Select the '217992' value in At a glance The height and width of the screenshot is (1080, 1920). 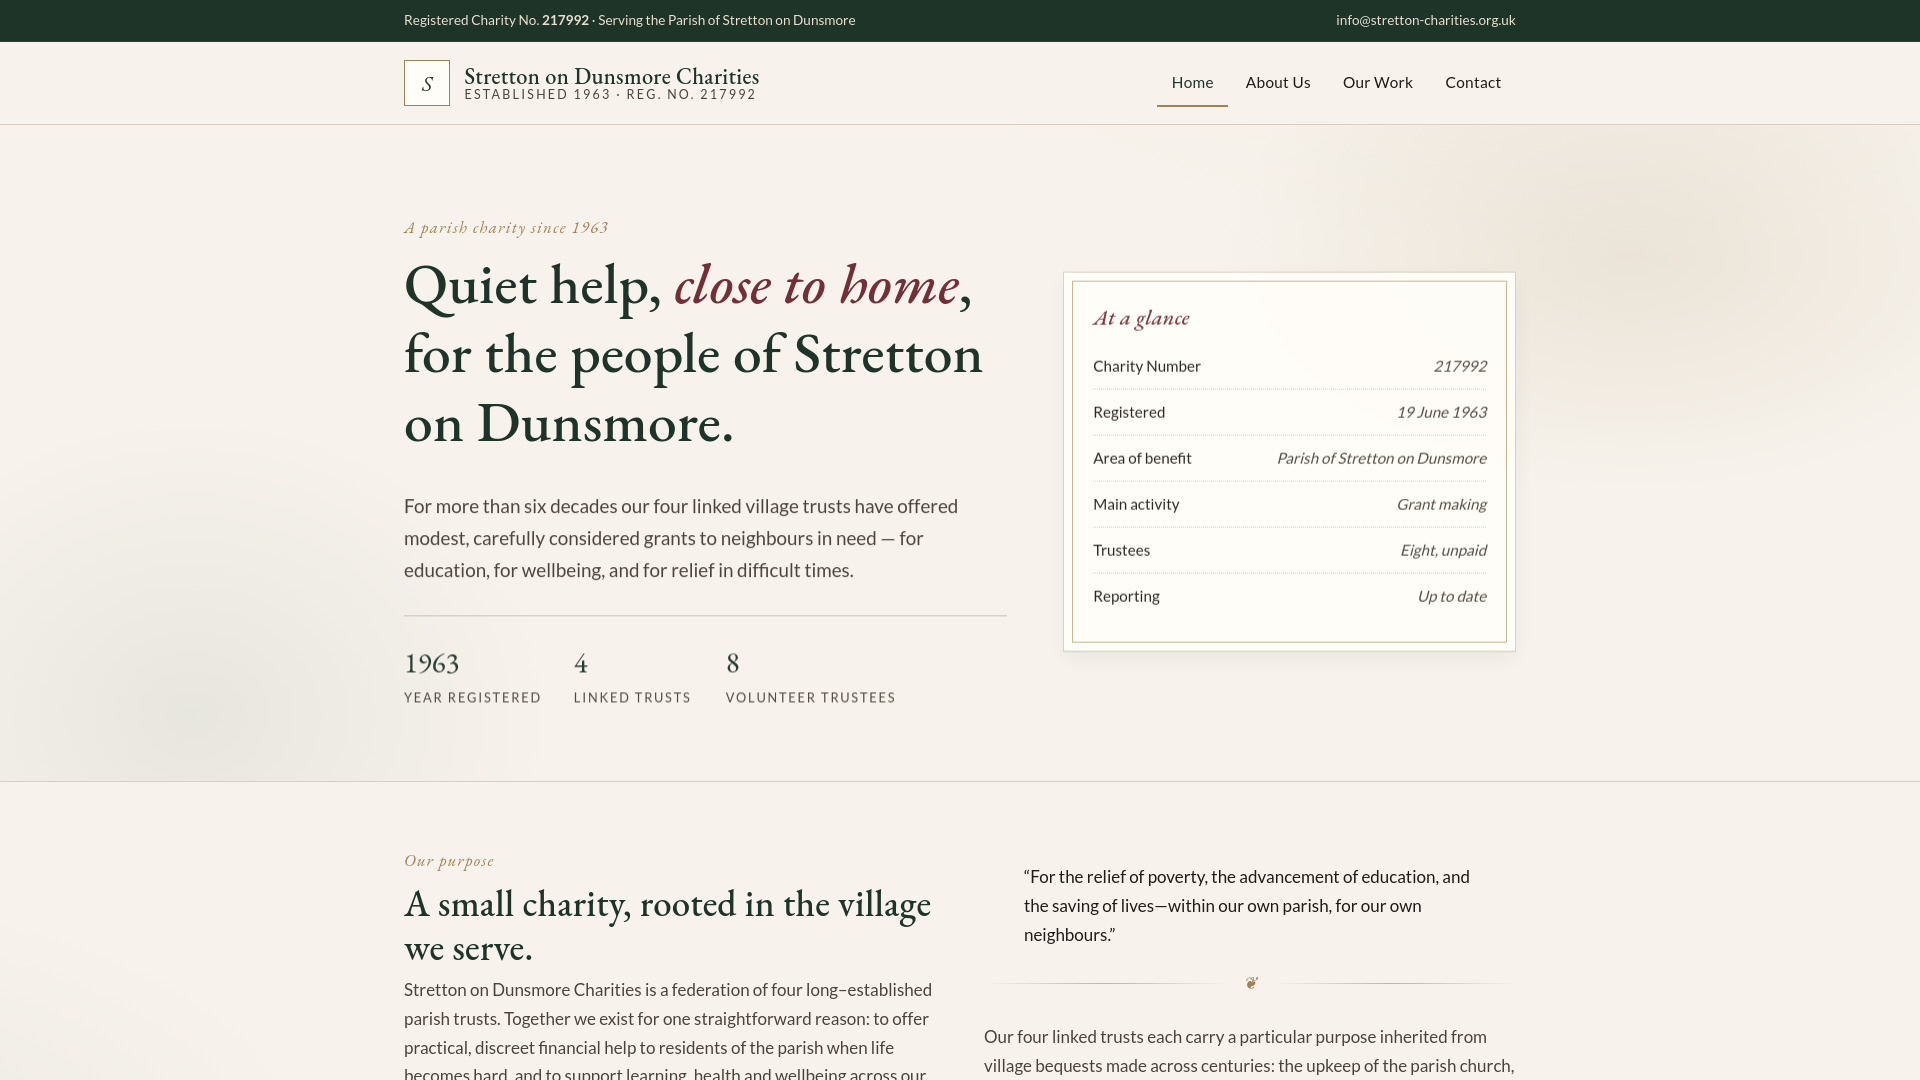pyautogui.click(x=1459, y=366)
